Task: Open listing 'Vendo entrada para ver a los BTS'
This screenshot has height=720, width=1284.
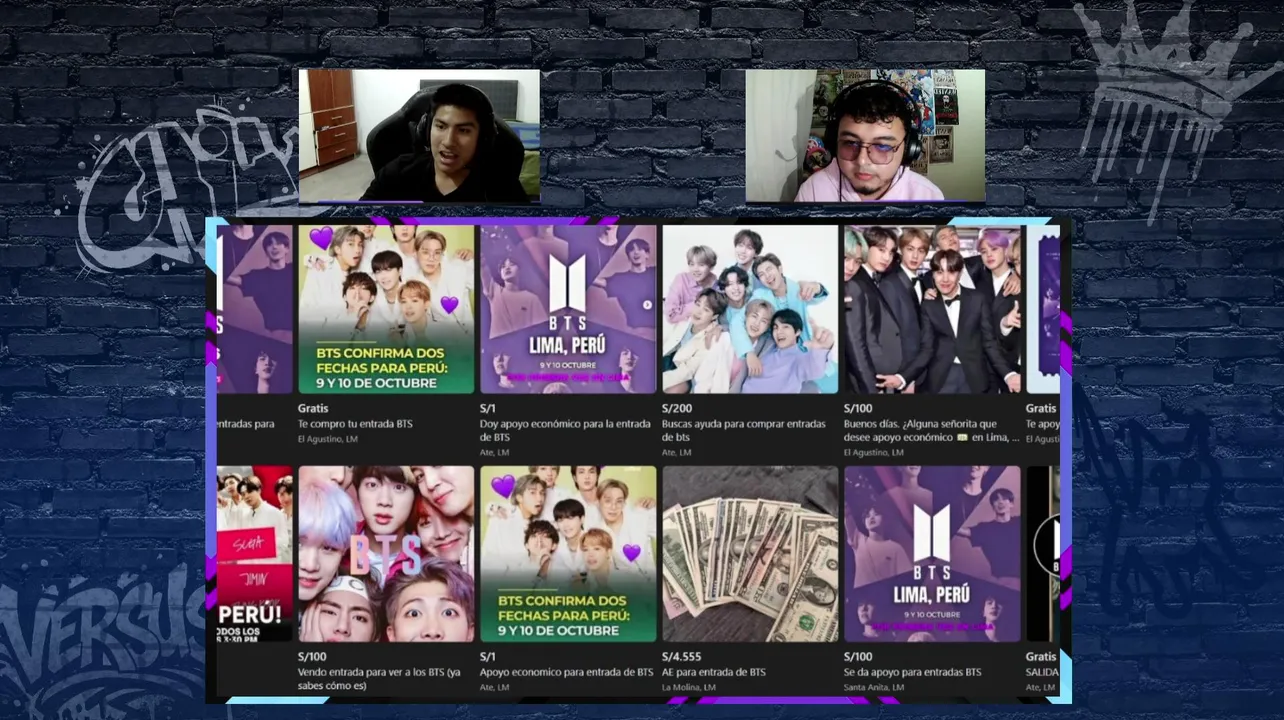Action: pos(379,679)
